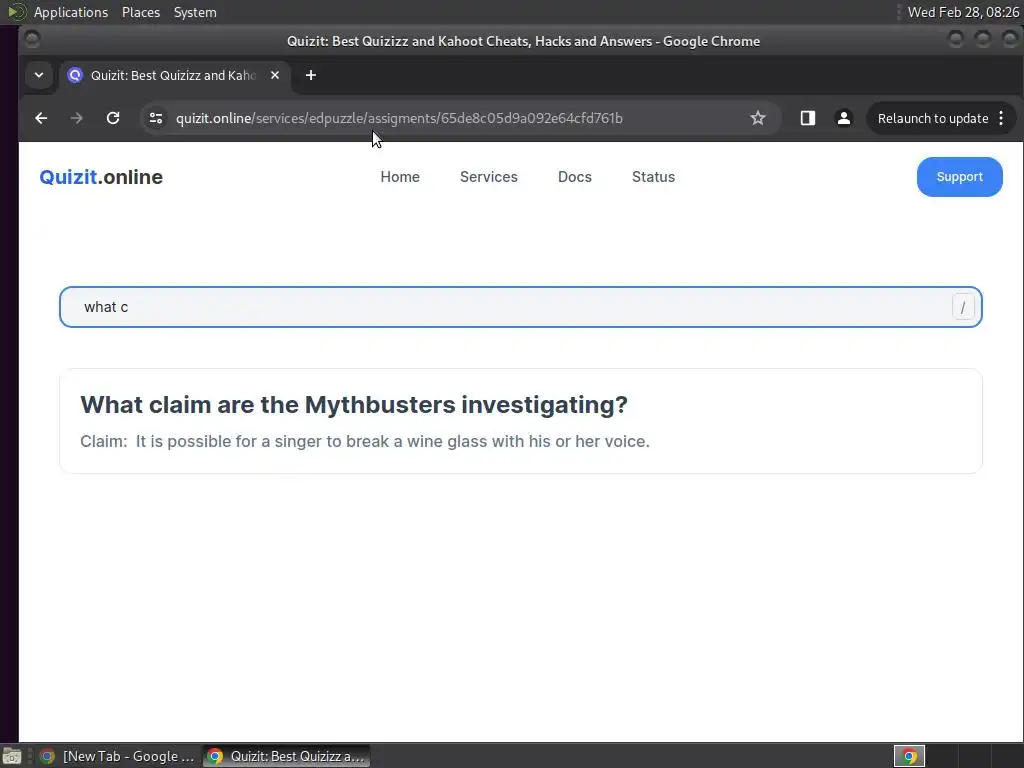Viewport: 1024px width, 768px height.
Task: Expand the tab search dropdown arrow
Action: [39, 75]
